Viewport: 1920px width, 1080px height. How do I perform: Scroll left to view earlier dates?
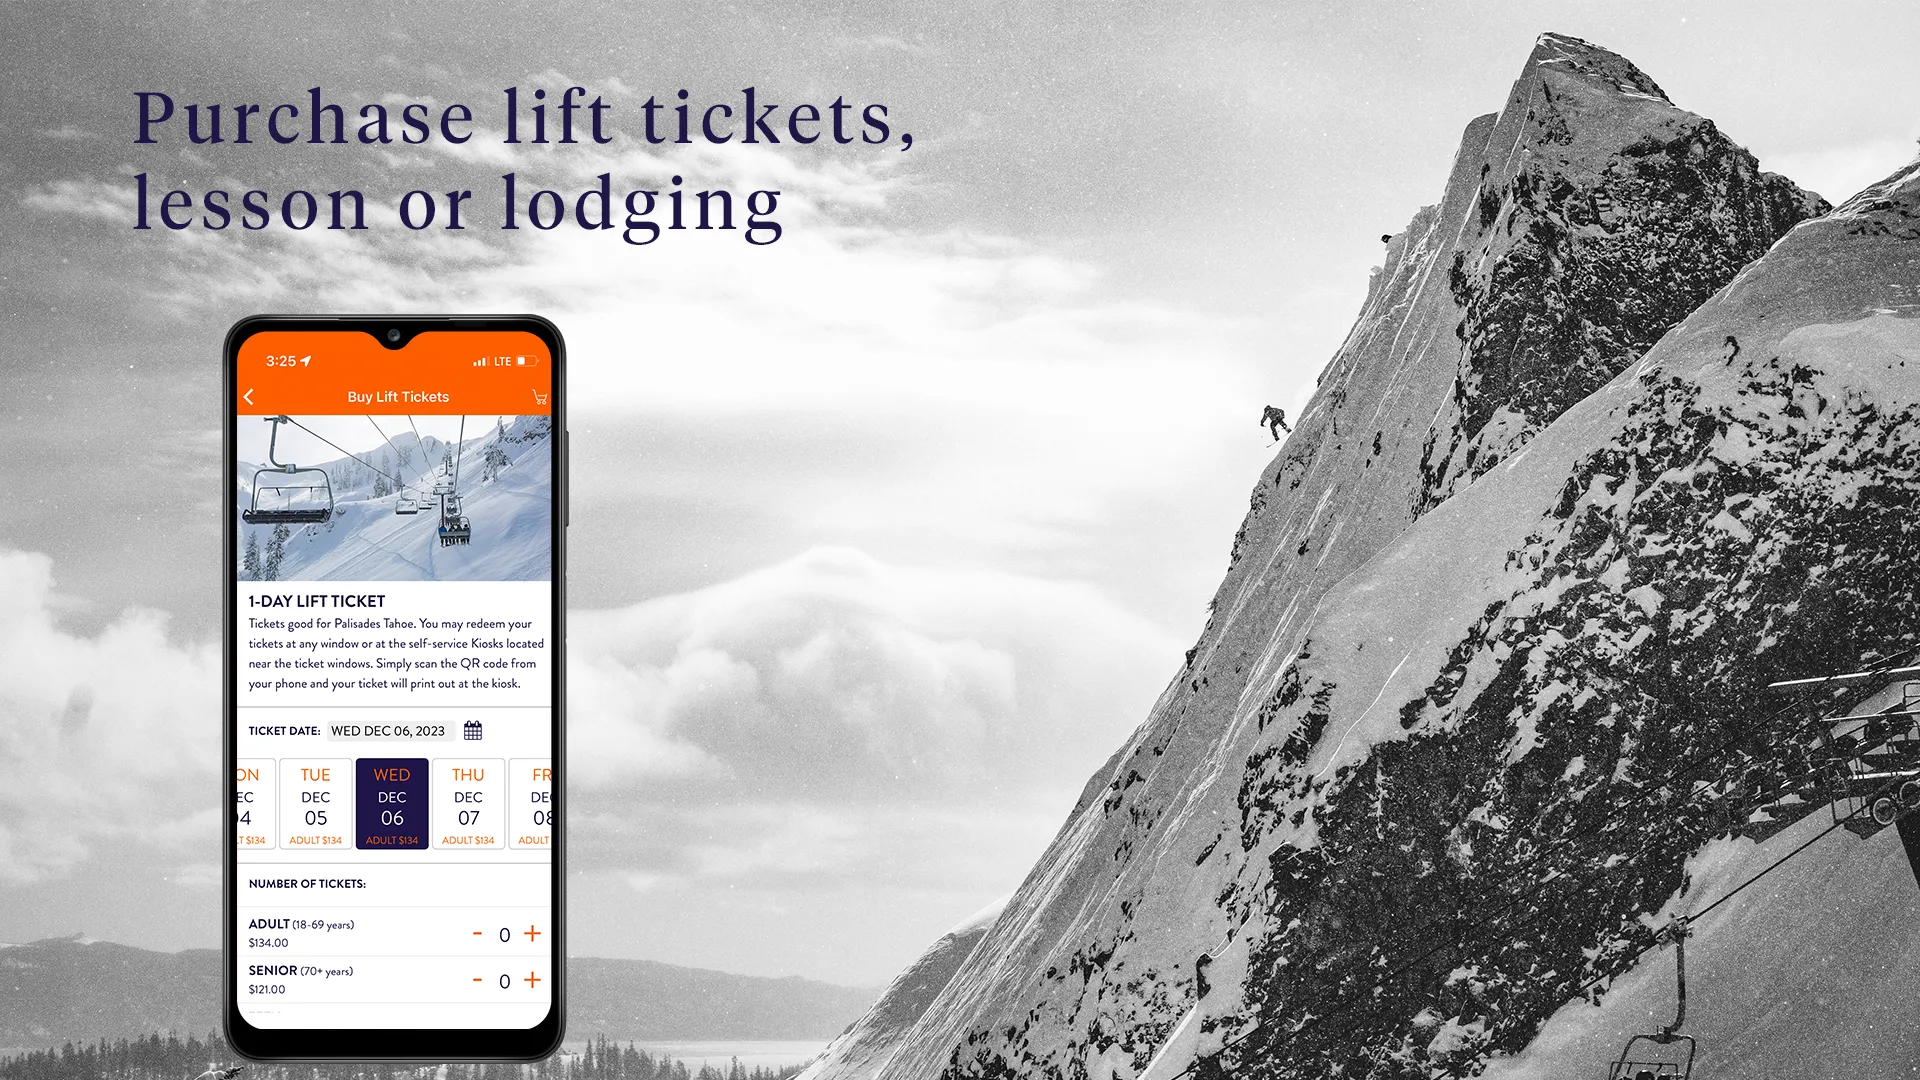(251, 802)
